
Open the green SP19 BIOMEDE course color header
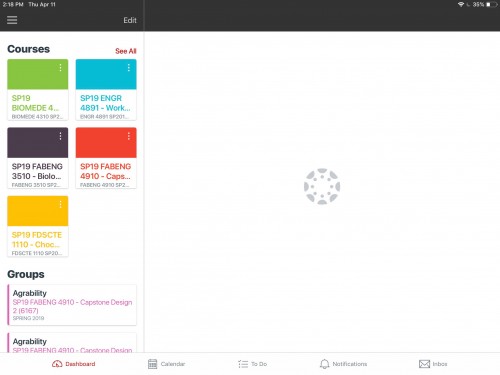[x=38, y=74]
